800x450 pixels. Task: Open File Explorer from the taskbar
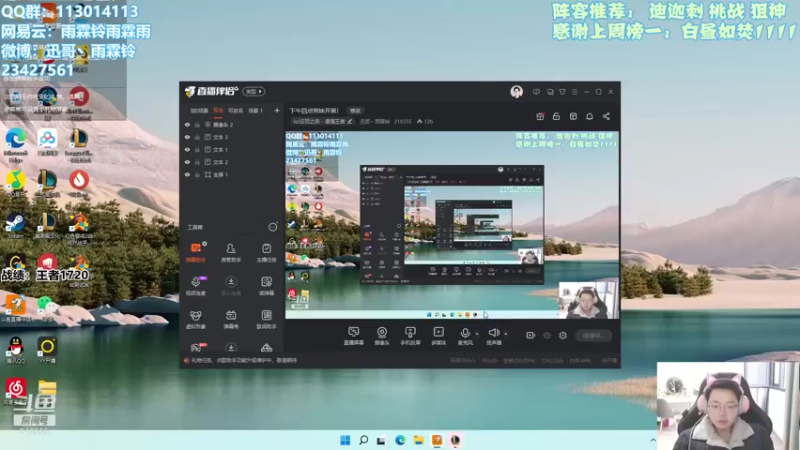[418, 440]
